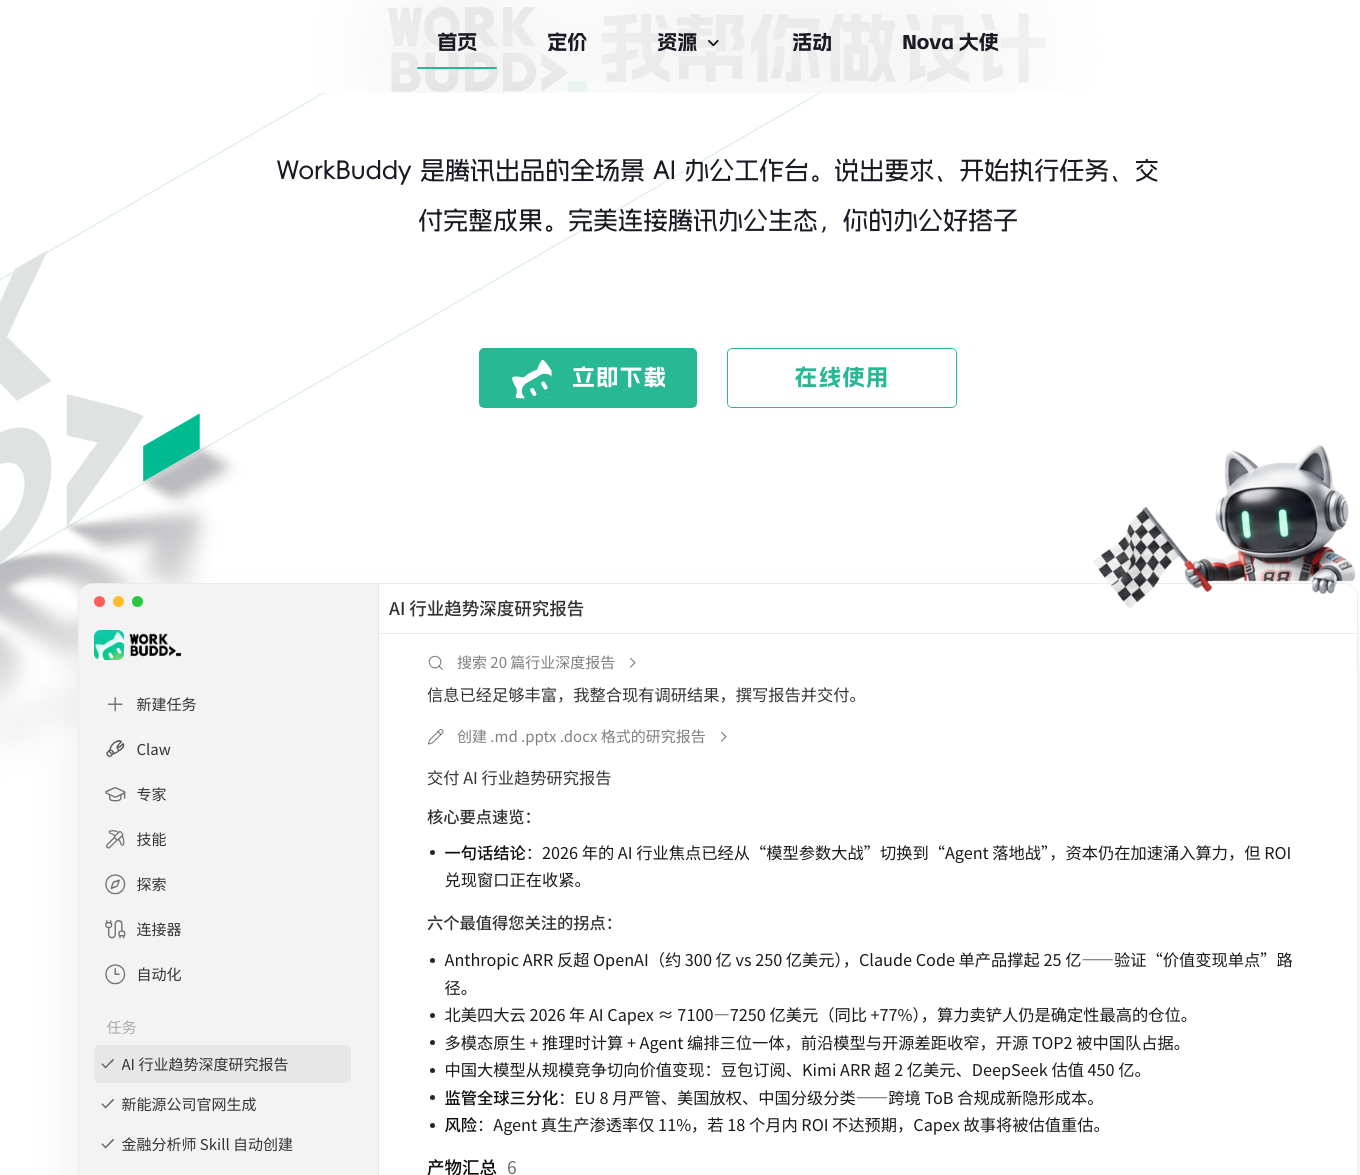Click the 任务 section label in the sidebar
Image resolution: width=1360 pixels, height=1175 pixels.
pyautogui.click(x=121, y=1027)
